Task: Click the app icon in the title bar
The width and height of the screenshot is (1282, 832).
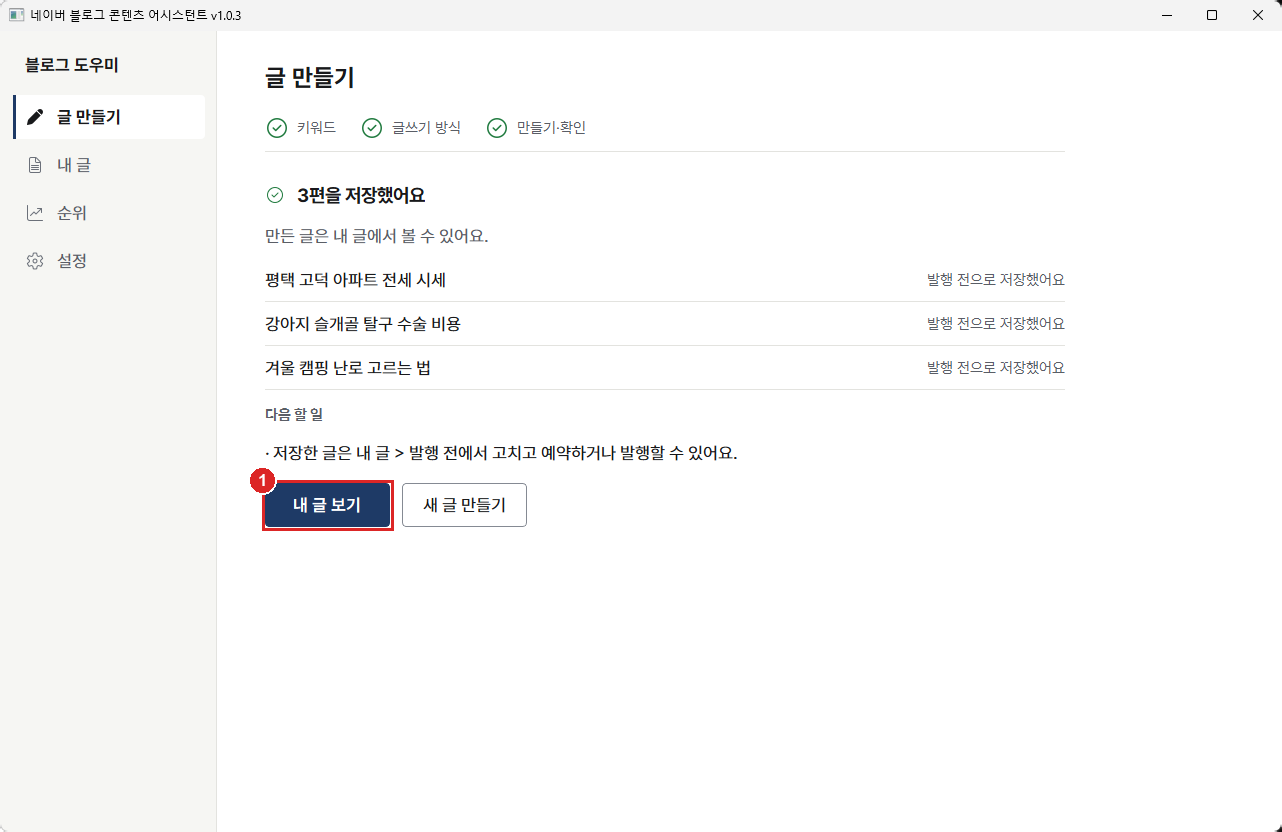Action: pyautogui.click(x=16, y=16)
